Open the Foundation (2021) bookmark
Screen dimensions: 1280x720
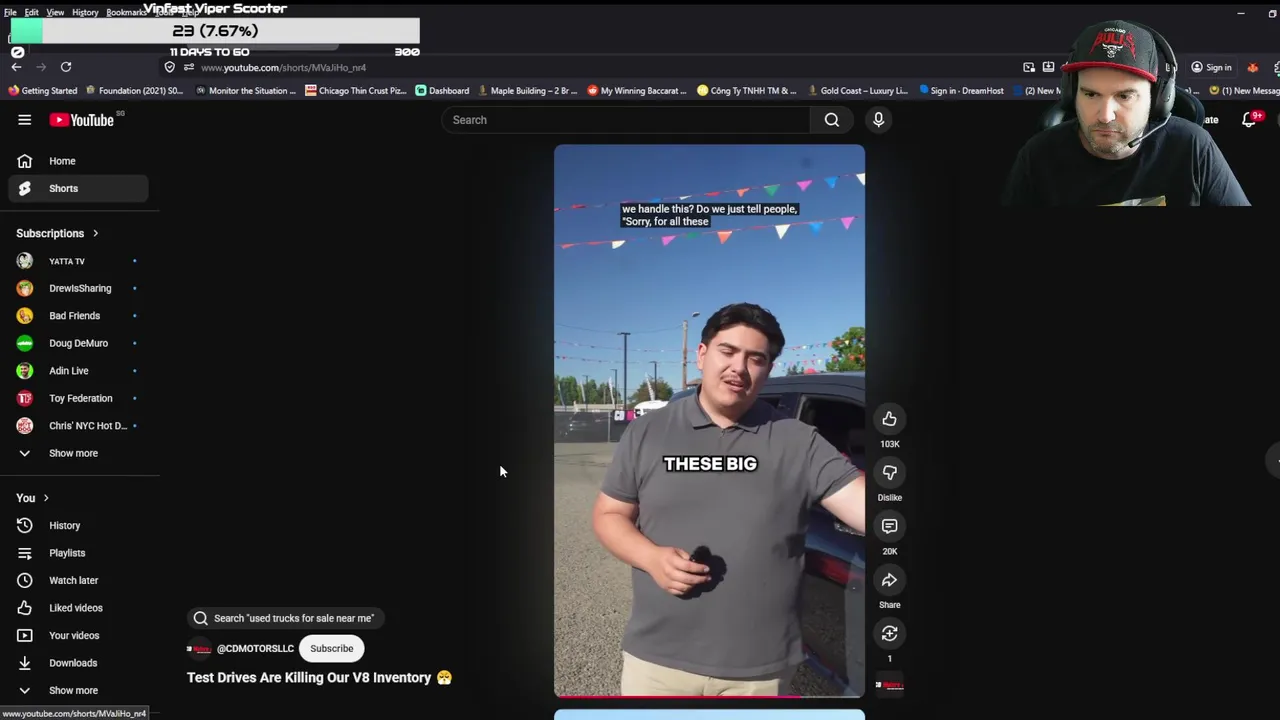[135, 90]
